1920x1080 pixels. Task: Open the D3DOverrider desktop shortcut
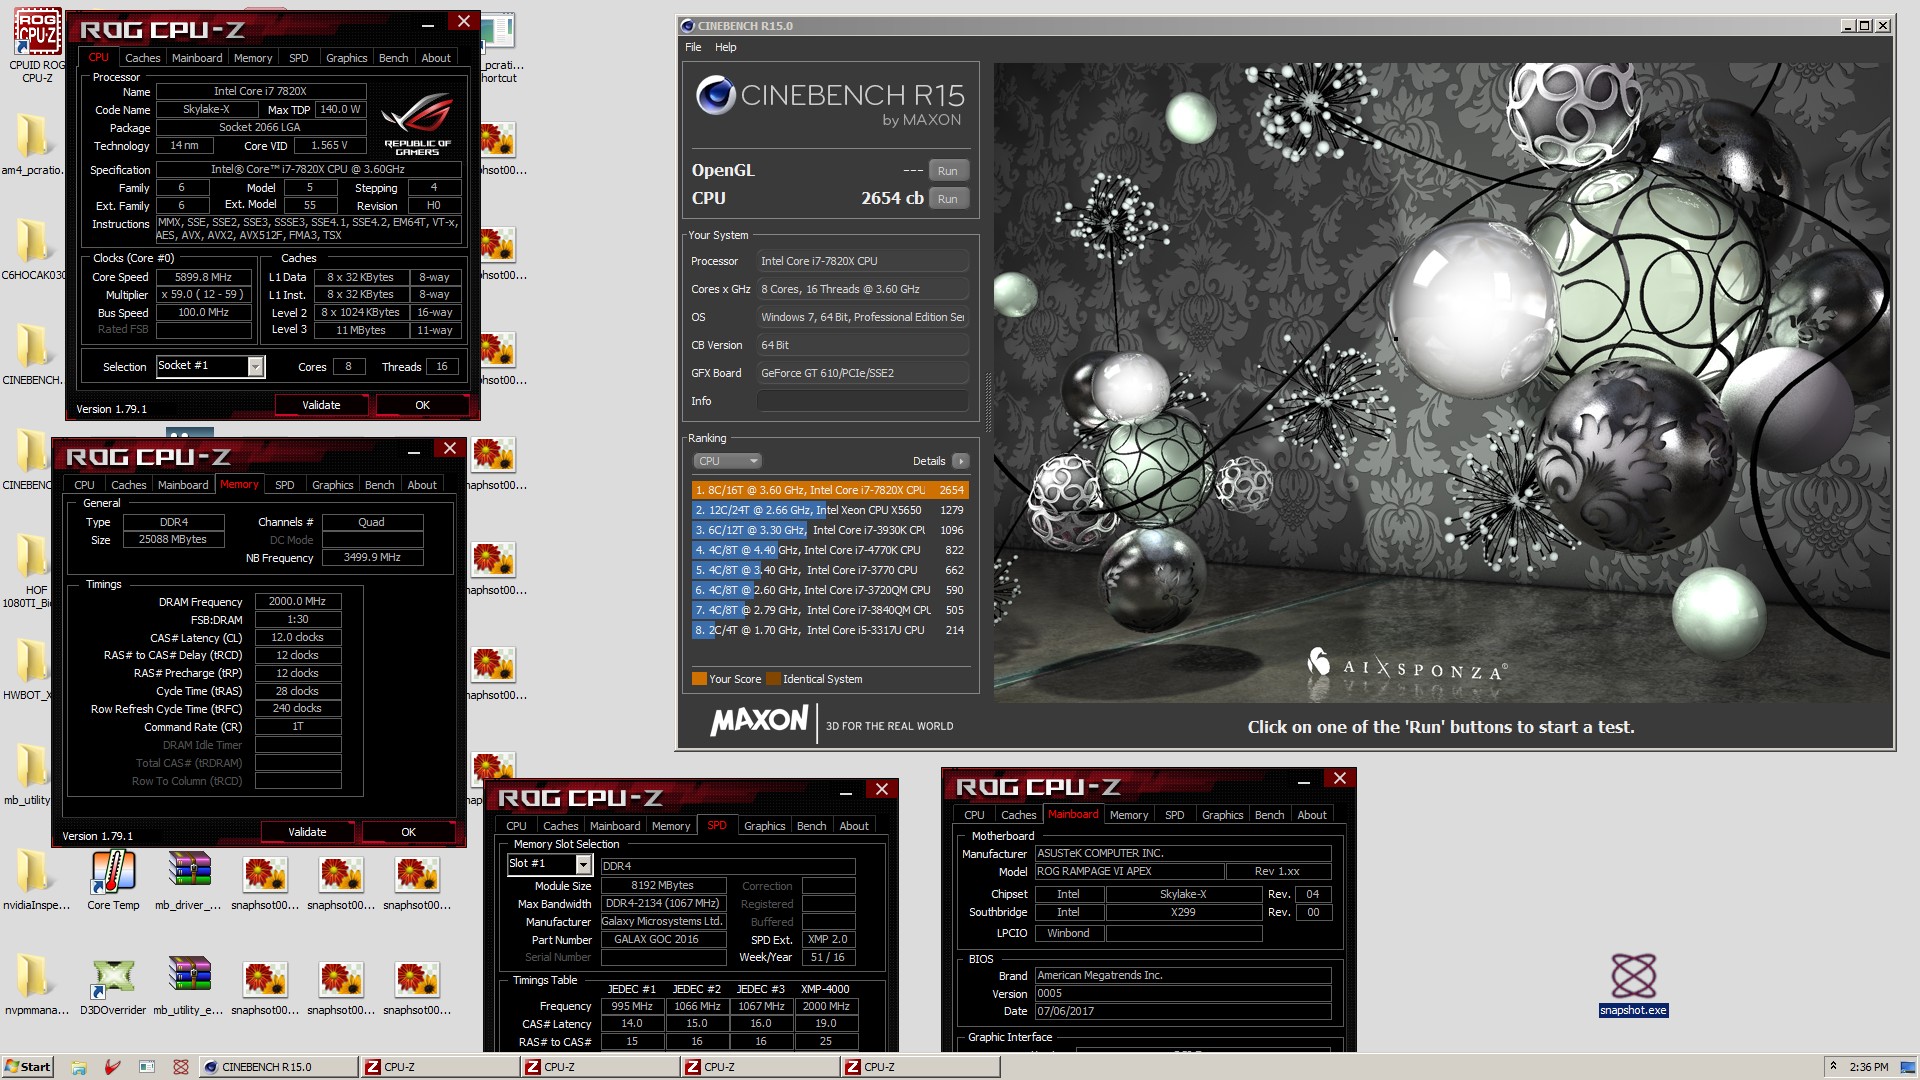click(113, 986)
